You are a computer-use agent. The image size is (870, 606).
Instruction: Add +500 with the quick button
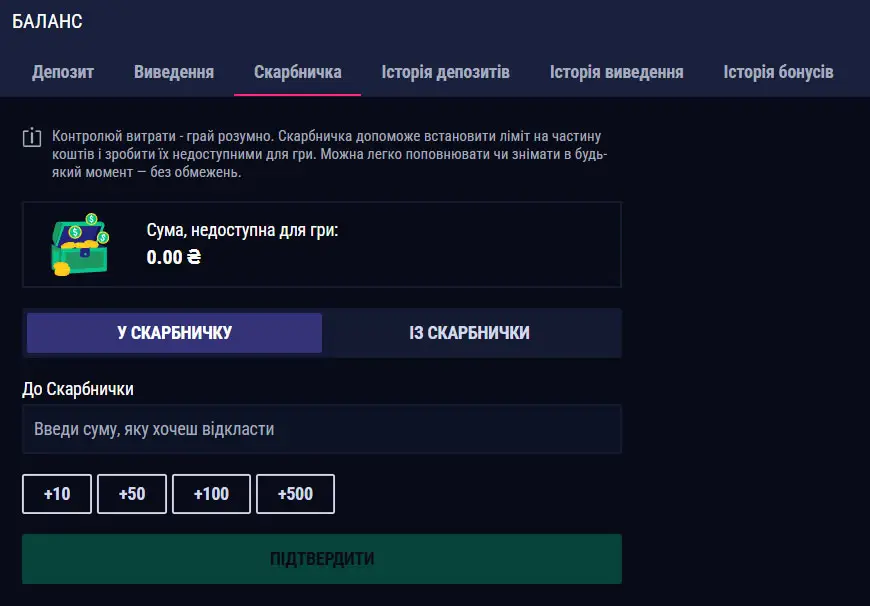click(295, 493)
